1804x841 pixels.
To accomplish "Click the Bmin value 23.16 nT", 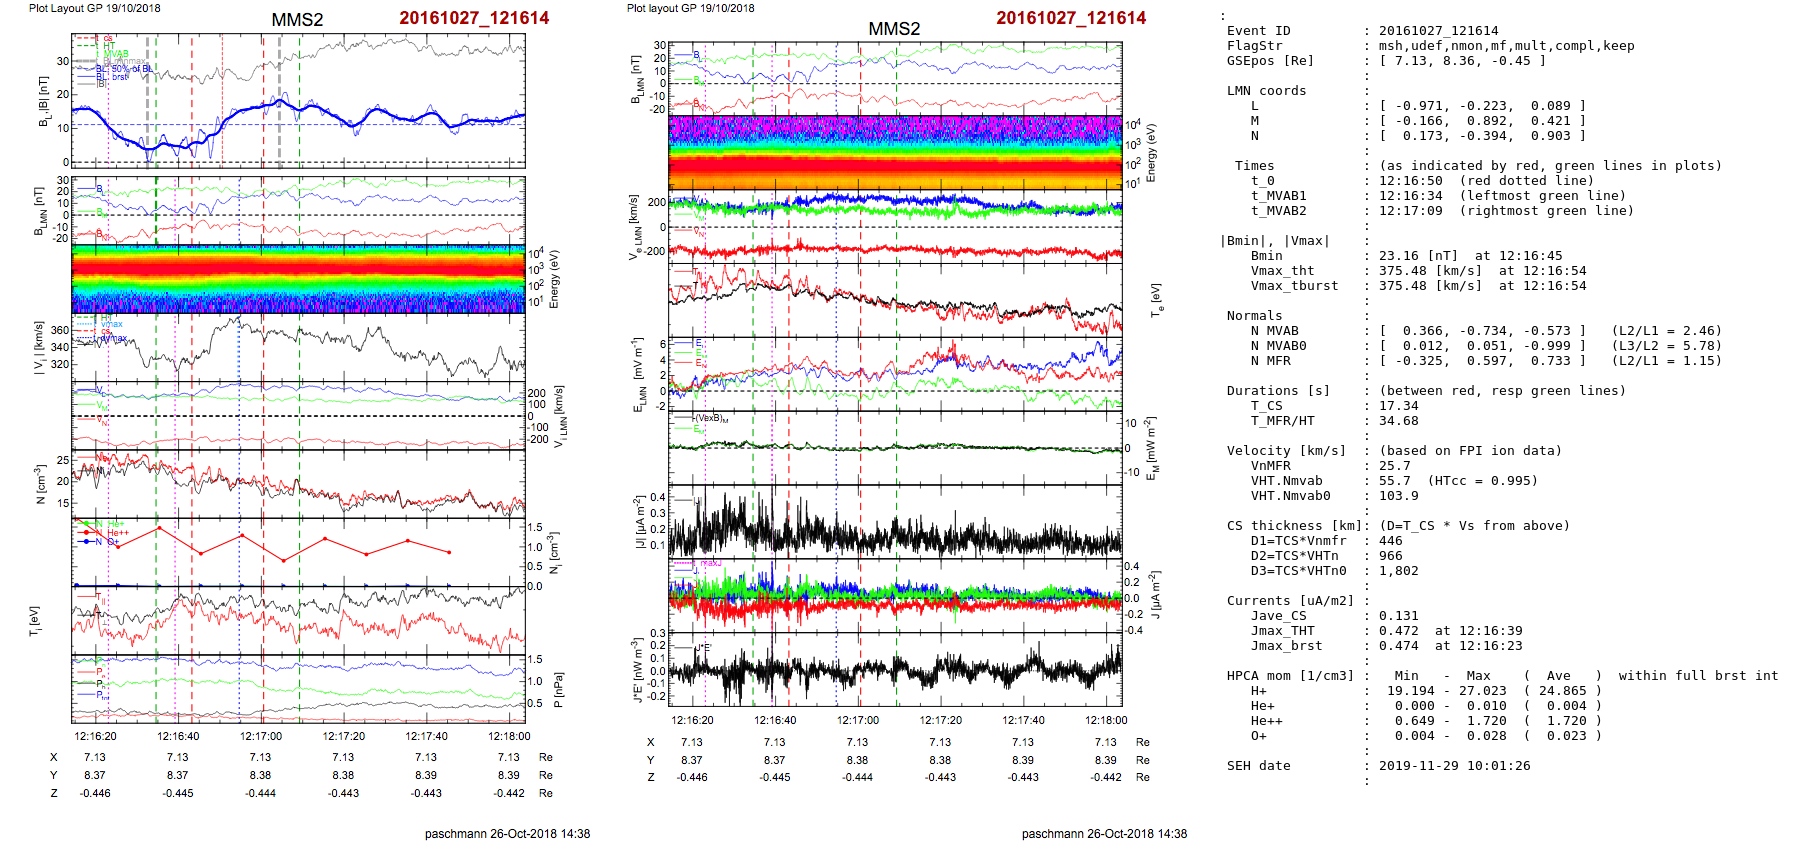I will point(1417,256).
